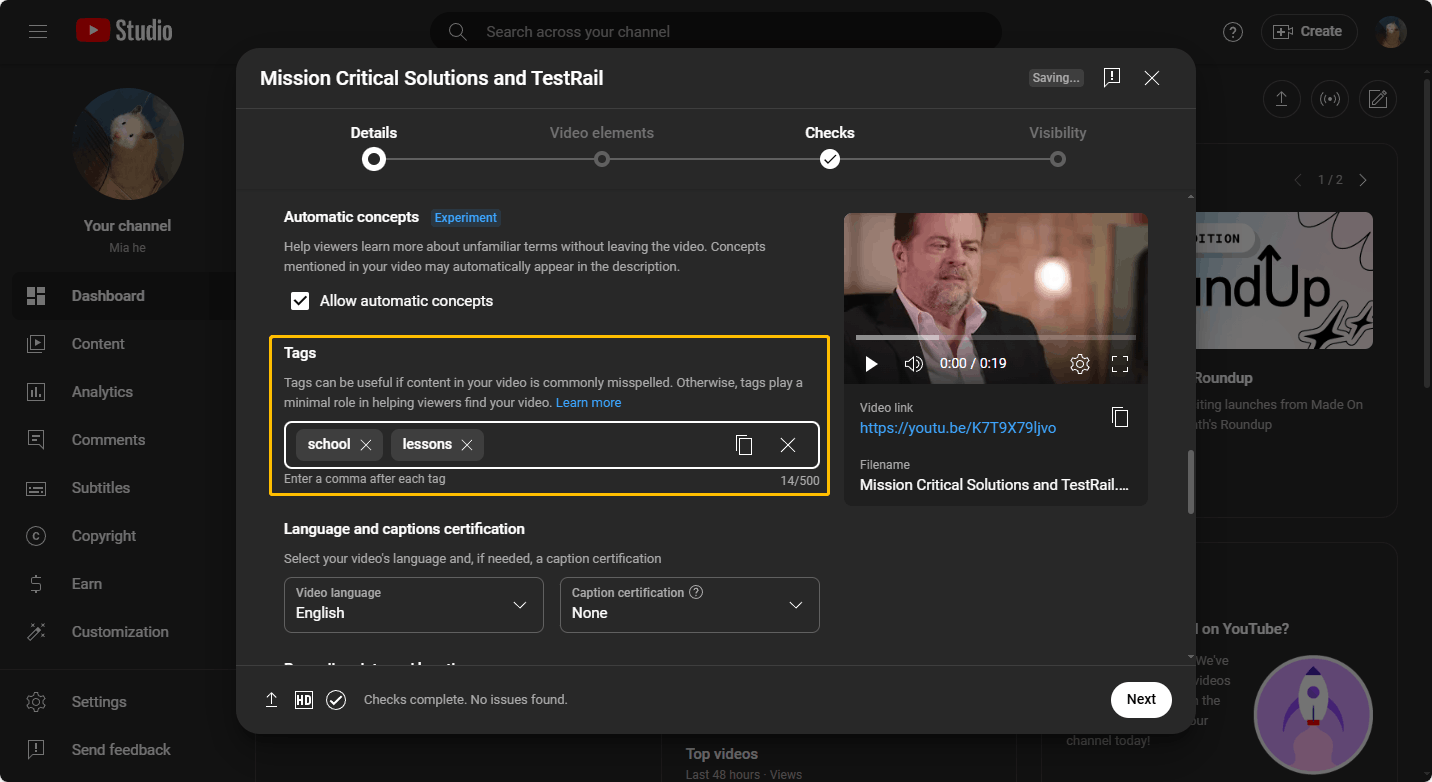Image resolution: width=1432 pixels, height=782 pixels.
Task: Open video player settings gear
Action: 1080,364
